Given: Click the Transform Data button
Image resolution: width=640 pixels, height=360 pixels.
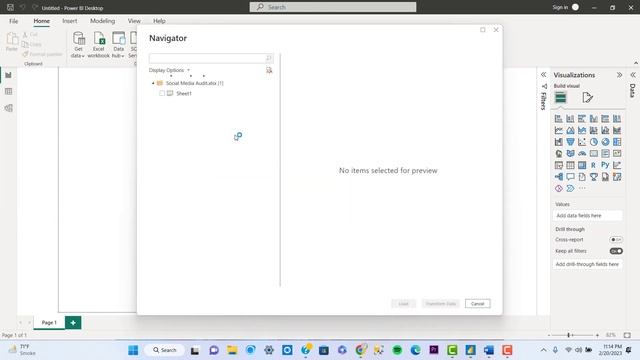Looking at the screenshot, I should coord(440,304).
